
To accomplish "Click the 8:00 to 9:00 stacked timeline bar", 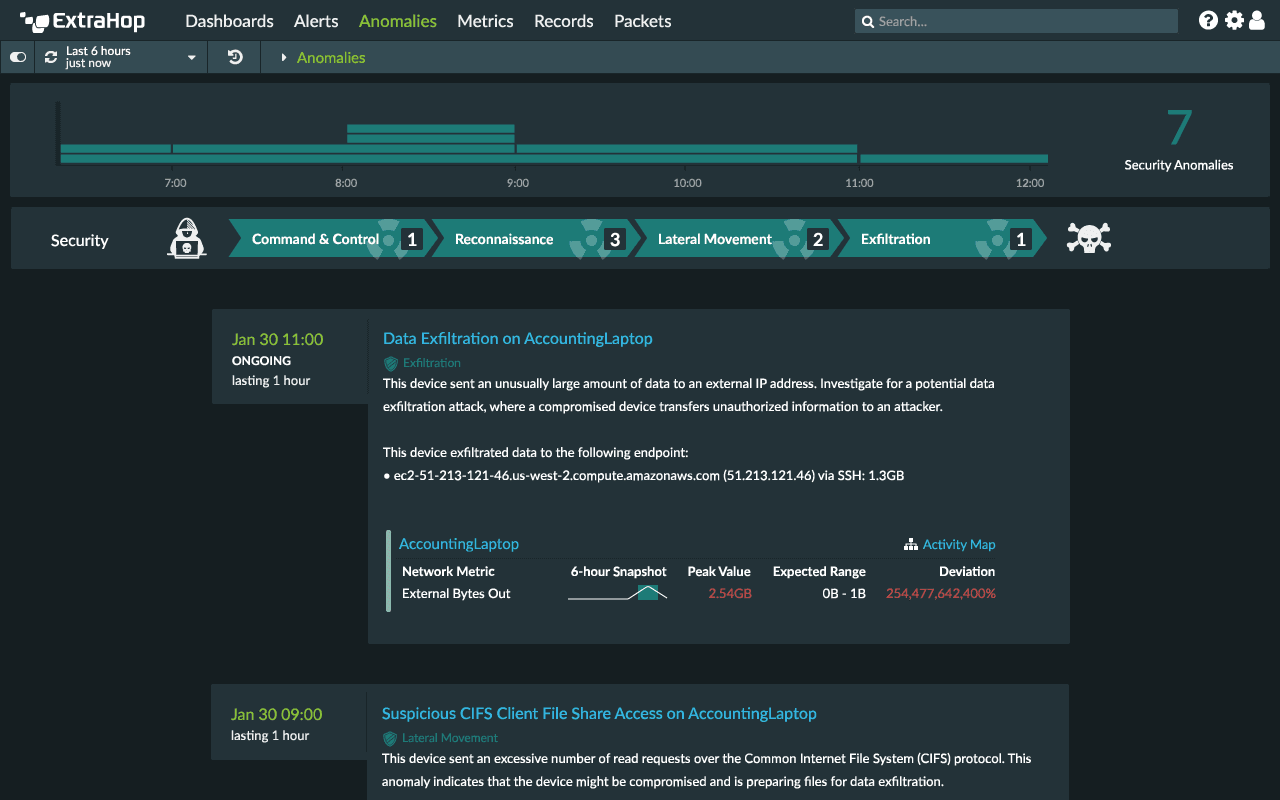I will 430,133.
